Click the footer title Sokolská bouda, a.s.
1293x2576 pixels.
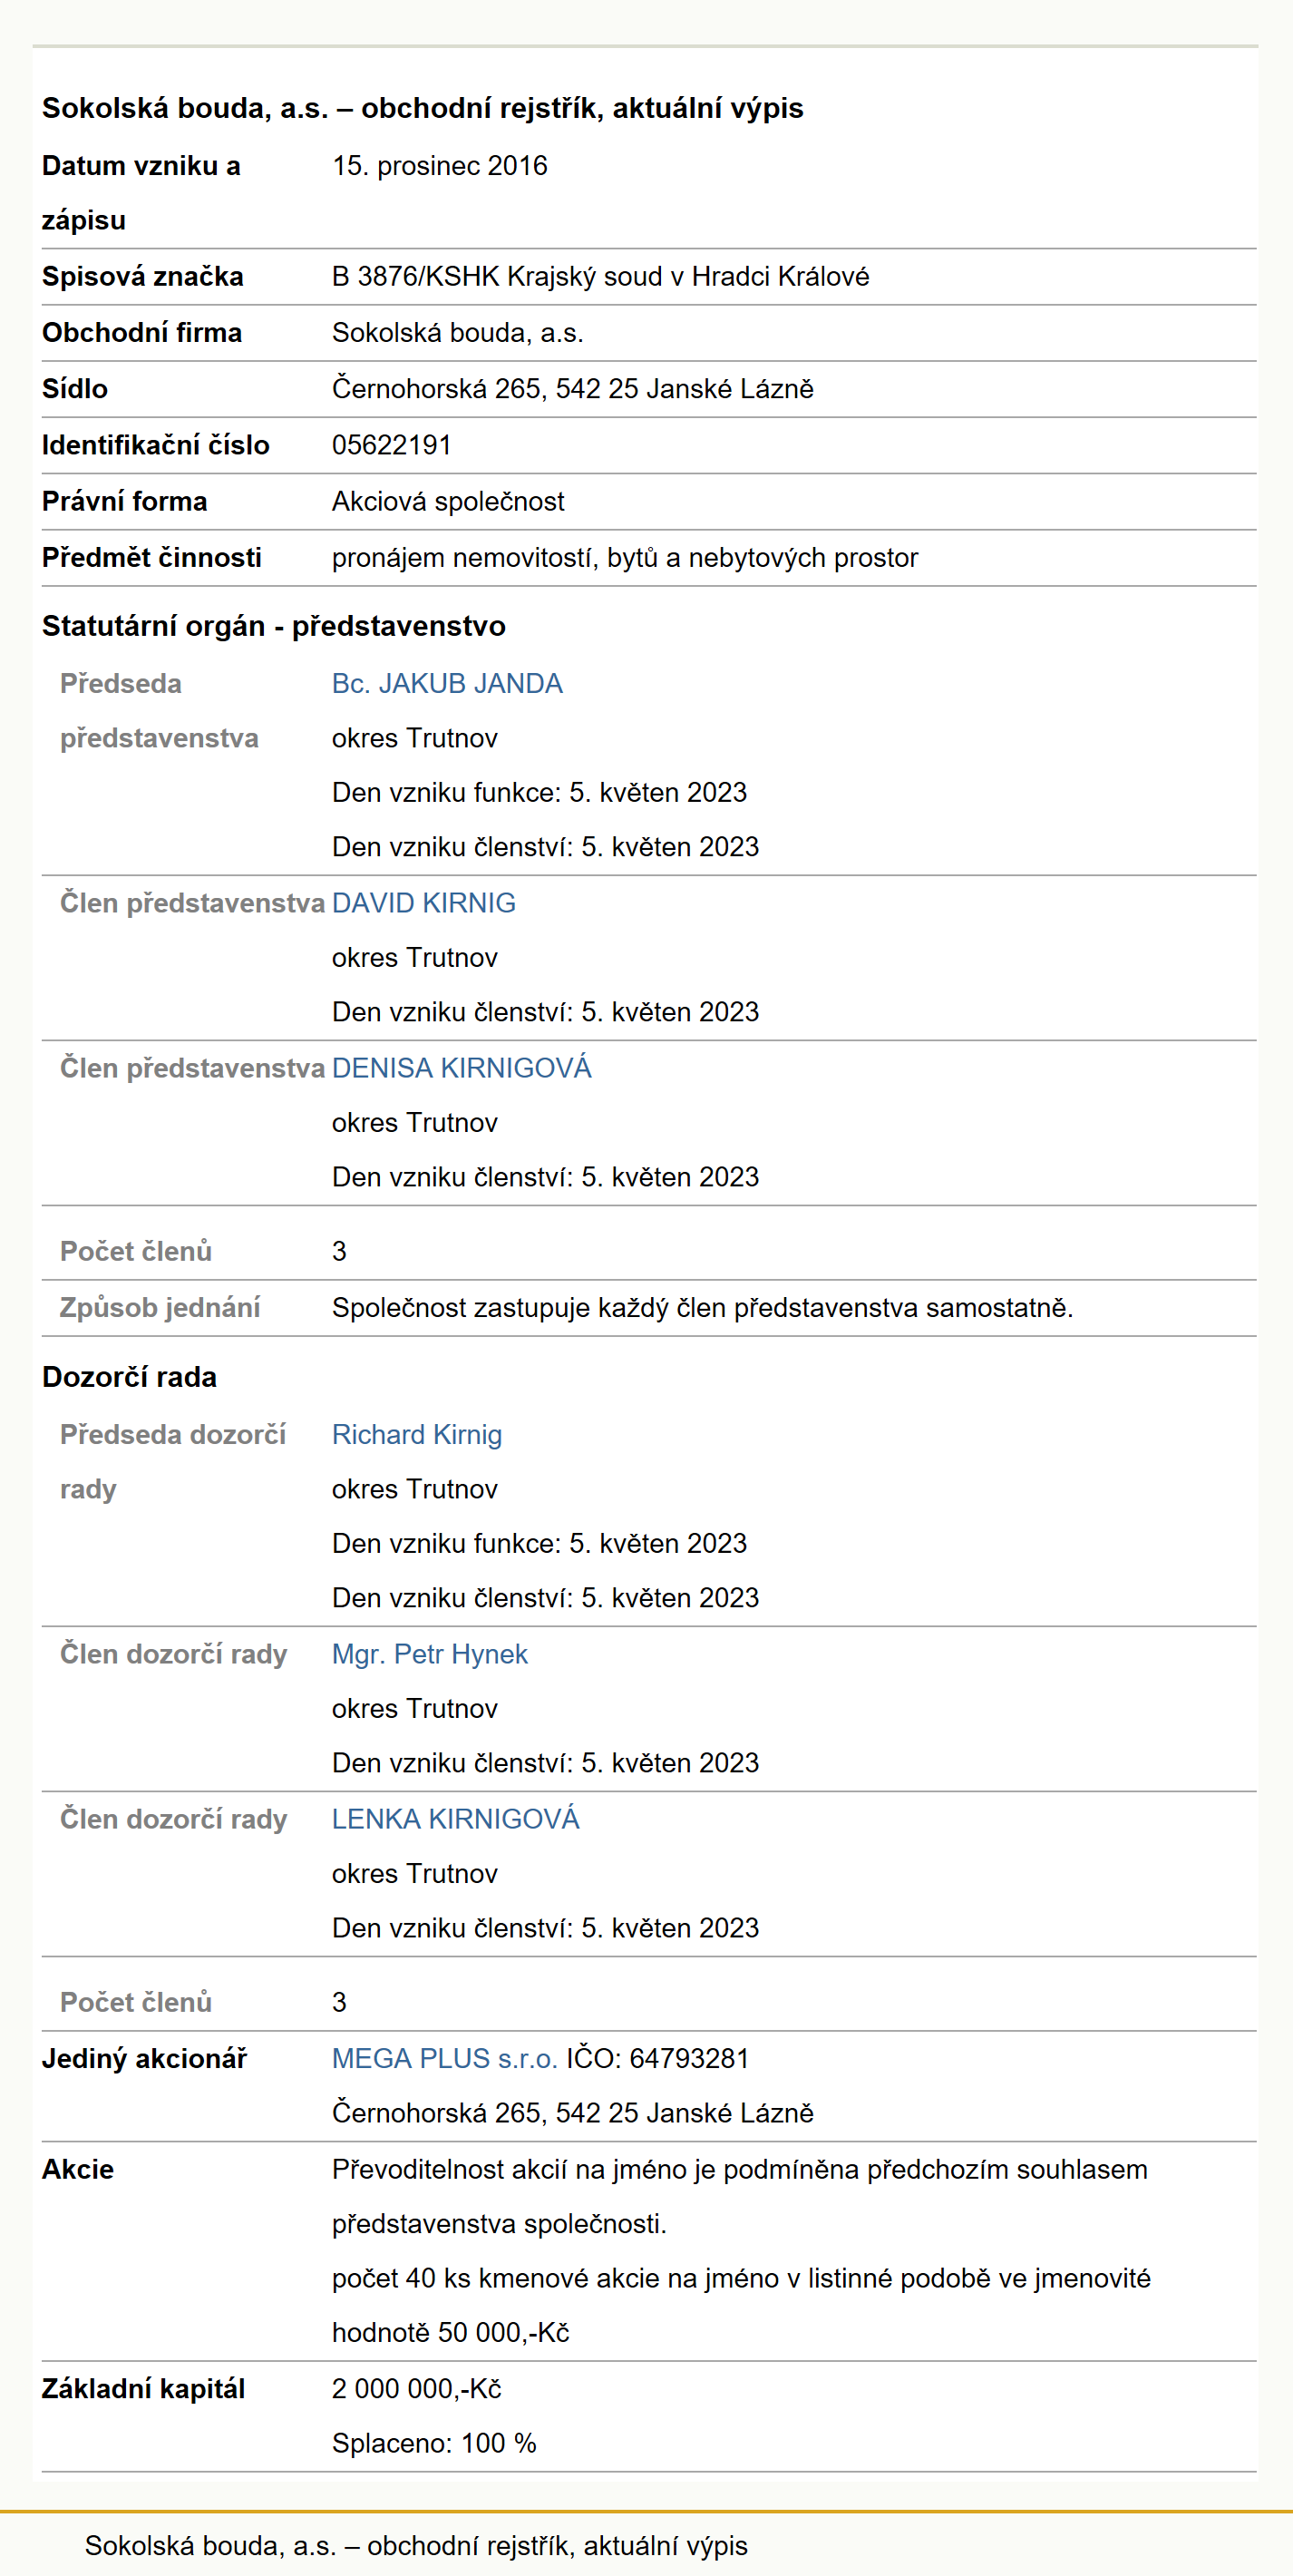click(416, 2545)
